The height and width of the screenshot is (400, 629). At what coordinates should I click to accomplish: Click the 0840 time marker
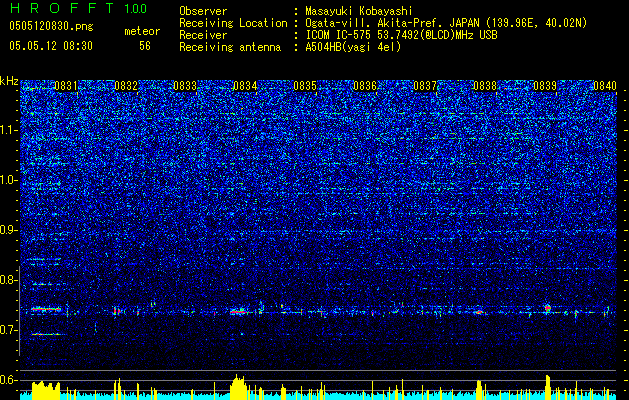point(605,86)
